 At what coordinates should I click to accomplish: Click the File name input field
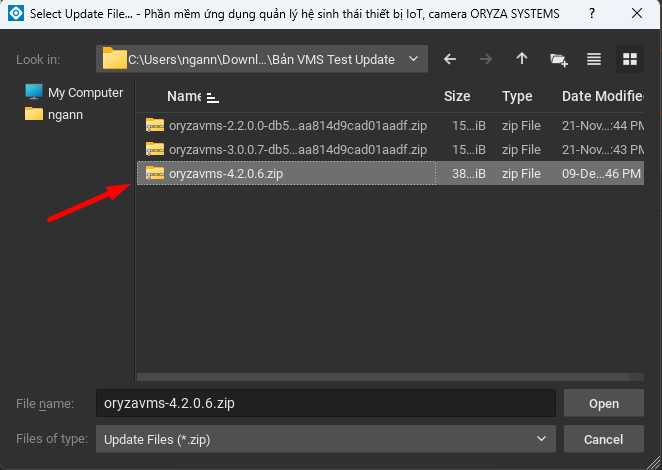click(326, 403)
